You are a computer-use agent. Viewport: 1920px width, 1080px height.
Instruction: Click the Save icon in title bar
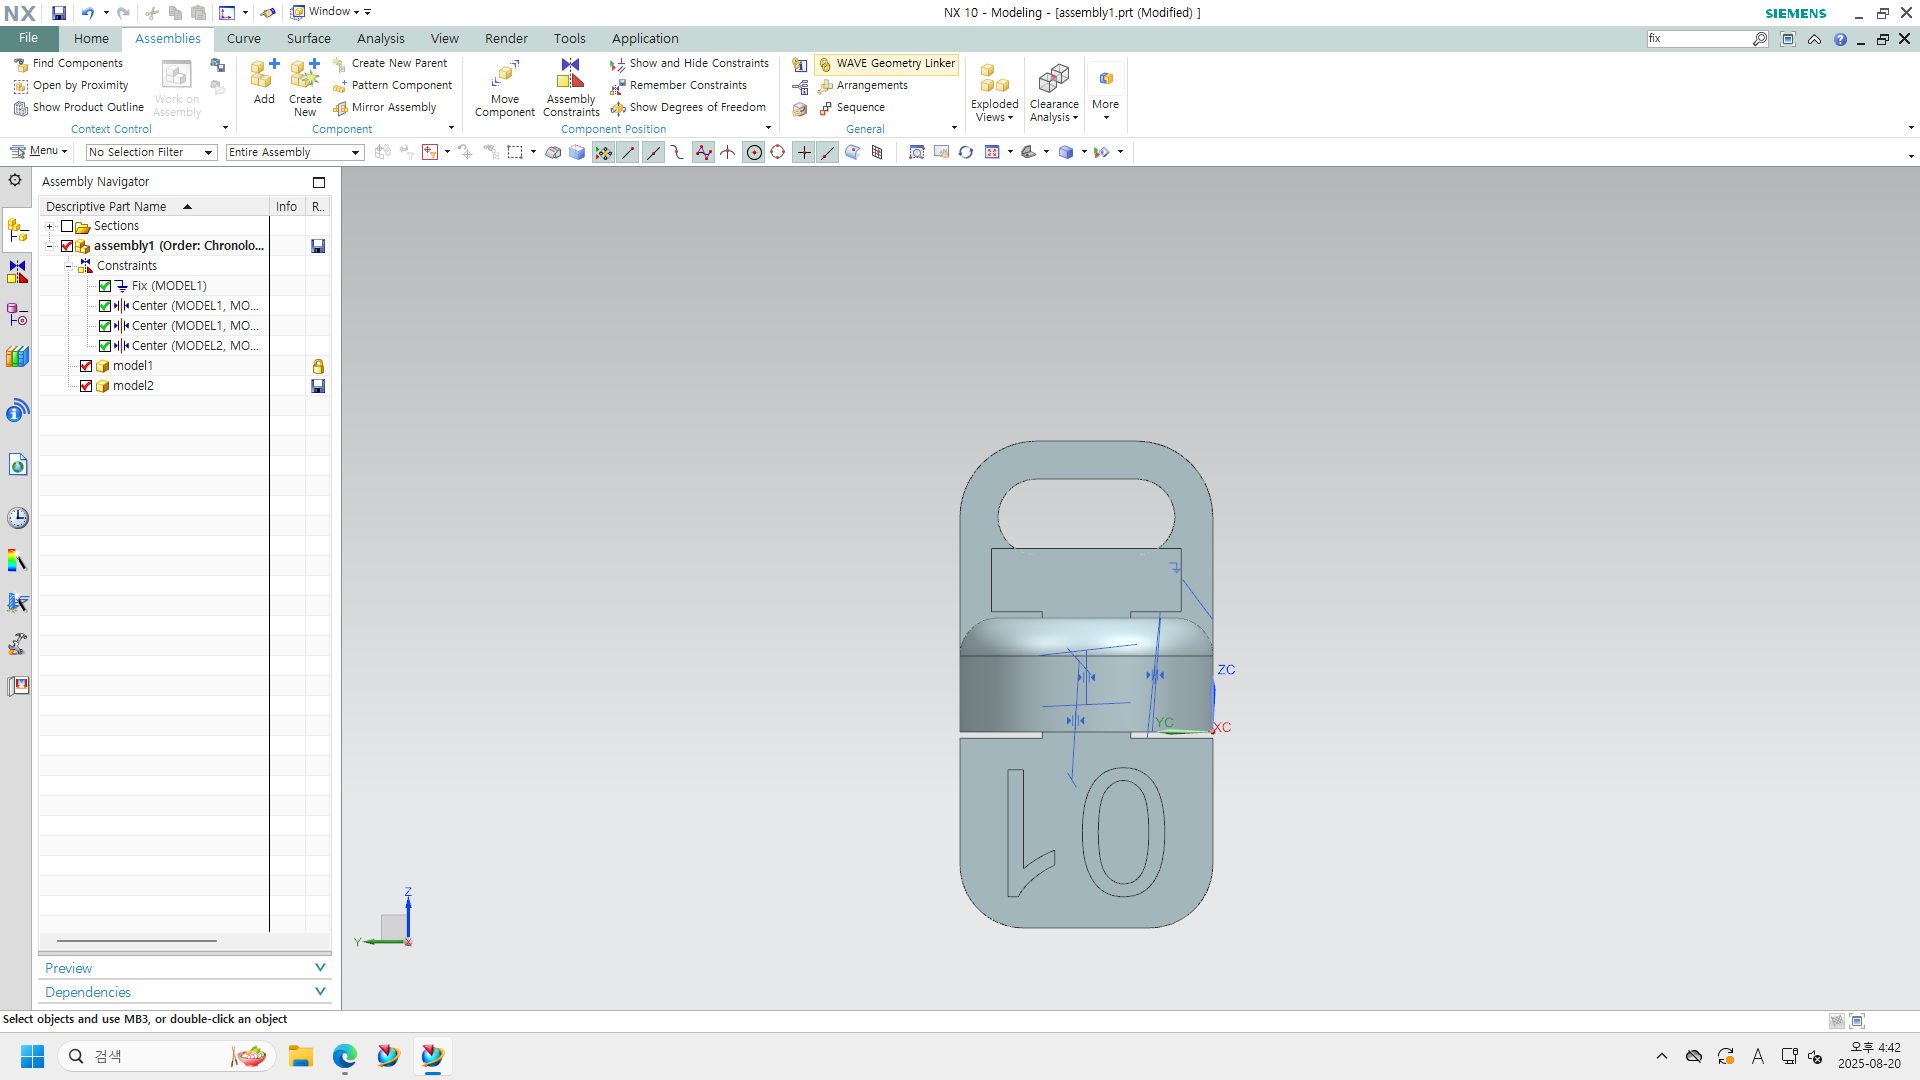coord(59,13)
